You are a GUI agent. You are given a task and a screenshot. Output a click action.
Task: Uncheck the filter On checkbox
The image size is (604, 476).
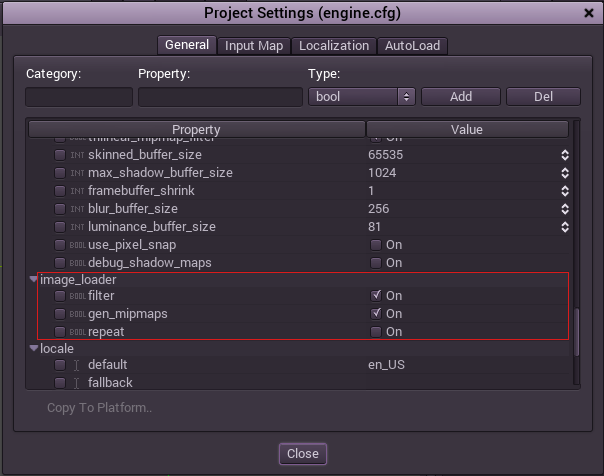tap(376, 296)
